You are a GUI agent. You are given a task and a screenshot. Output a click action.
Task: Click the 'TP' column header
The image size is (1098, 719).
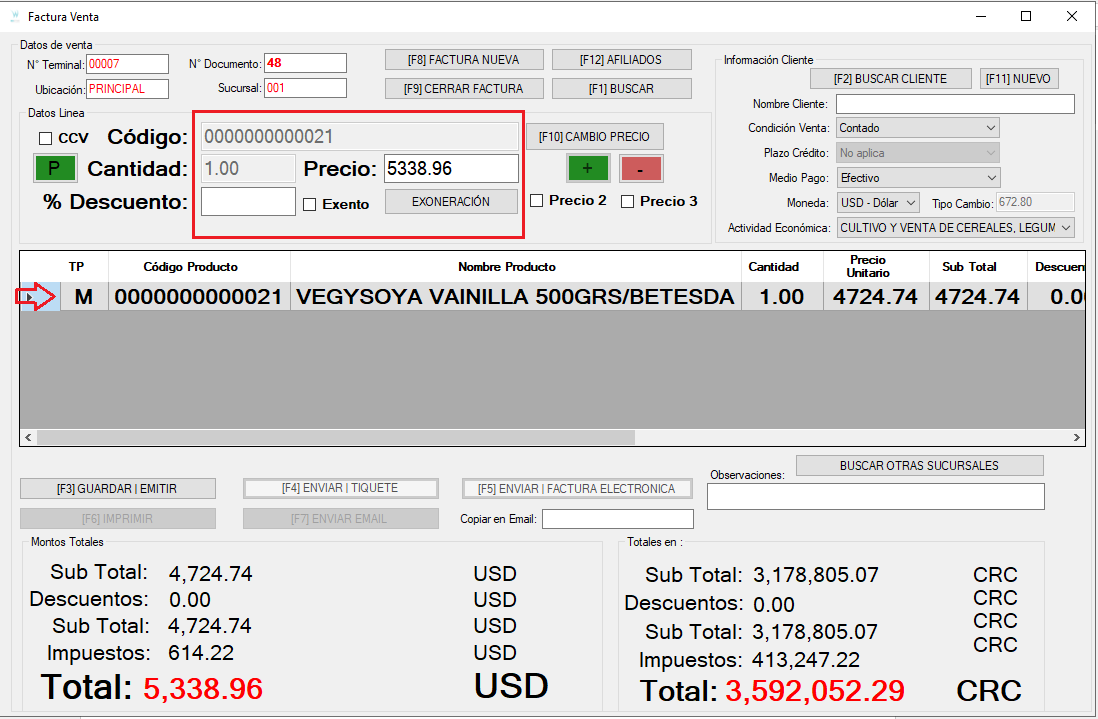click(76, 267)
